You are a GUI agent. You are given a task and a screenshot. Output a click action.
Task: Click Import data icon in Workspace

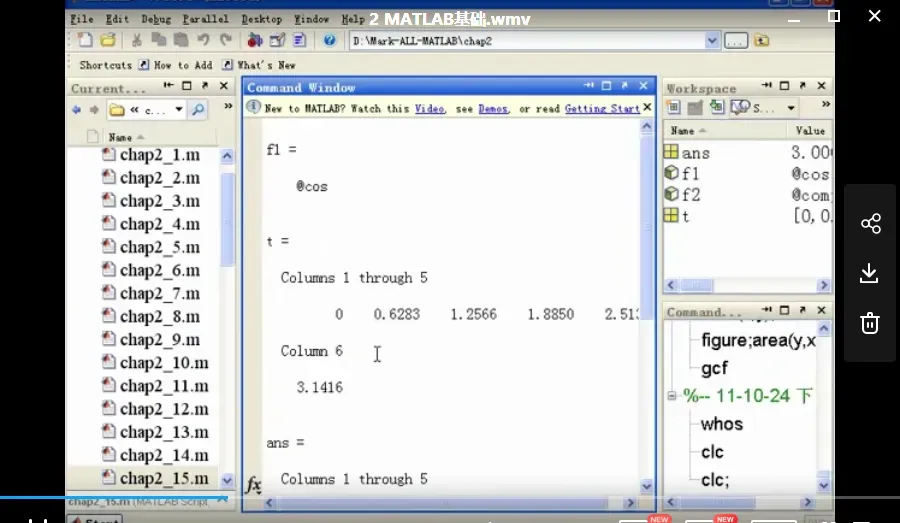[x=717, y=107]
